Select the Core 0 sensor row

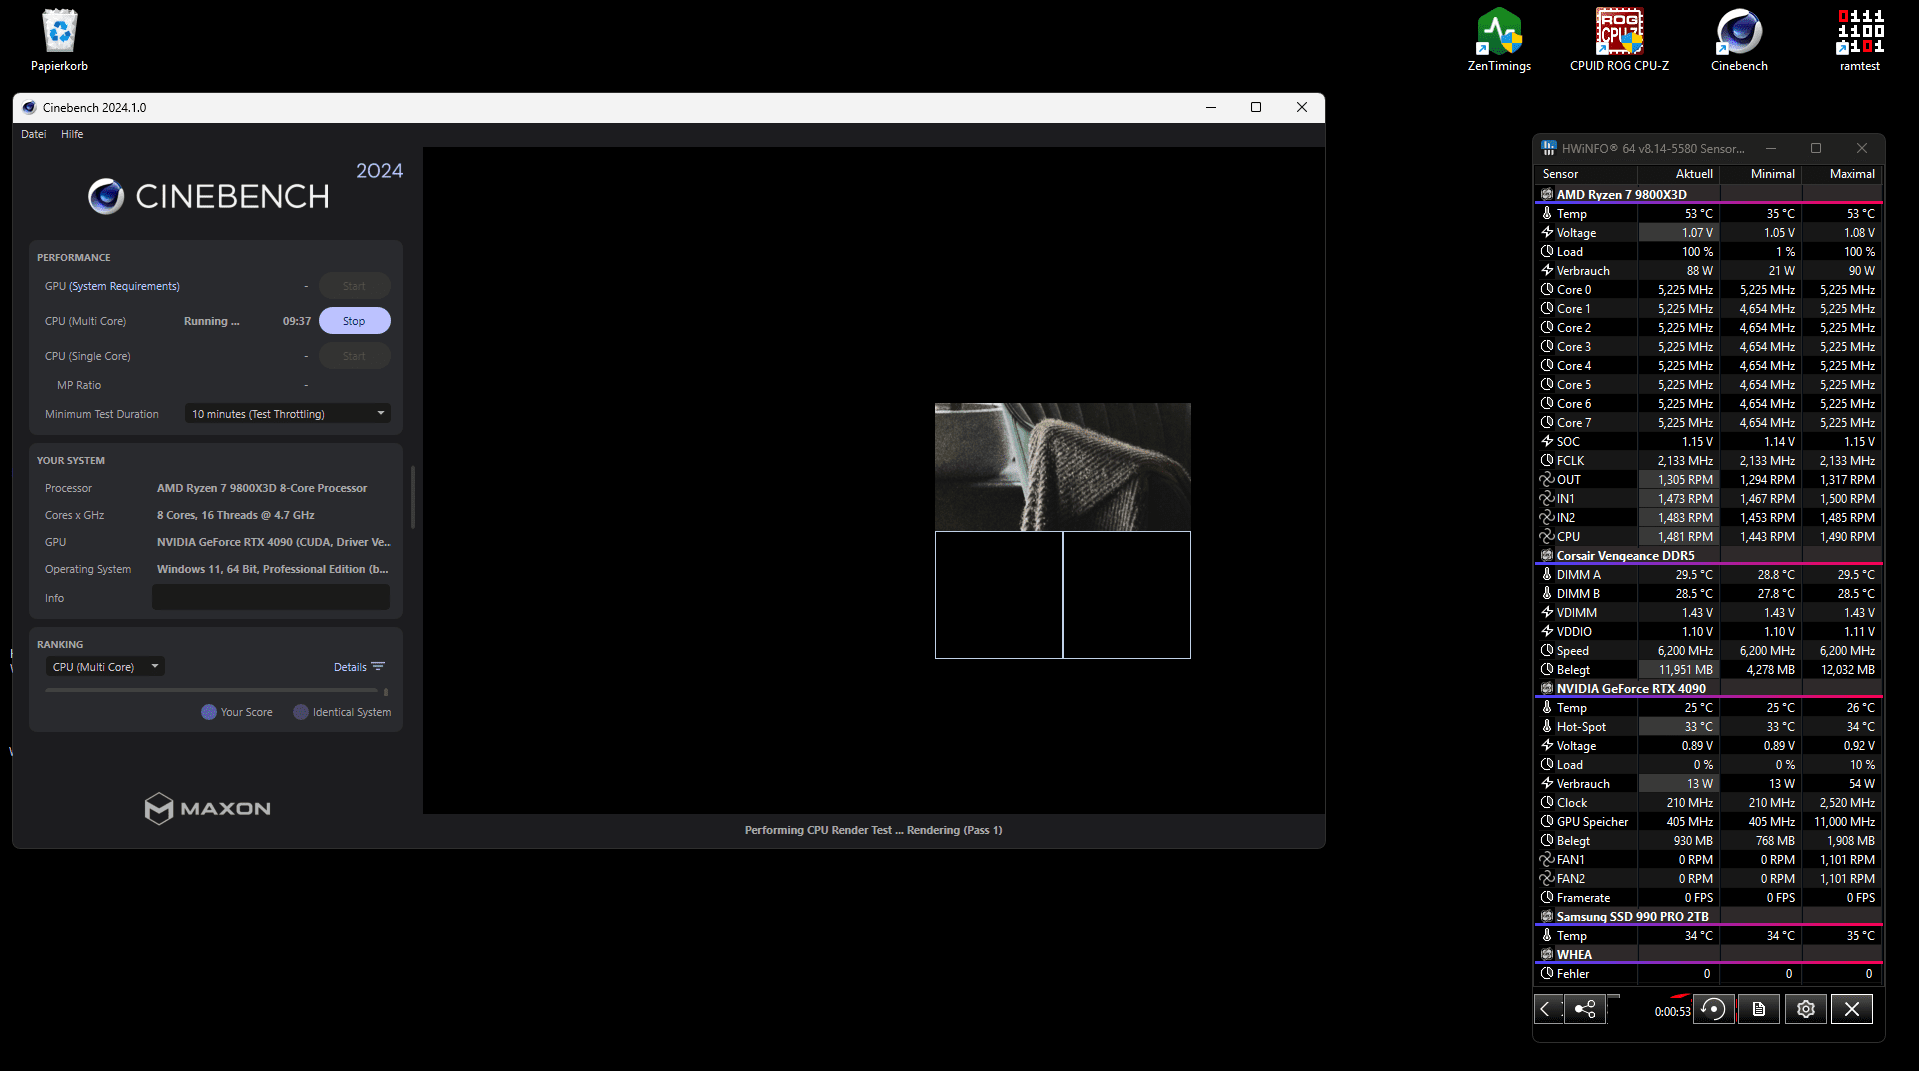1709,290
